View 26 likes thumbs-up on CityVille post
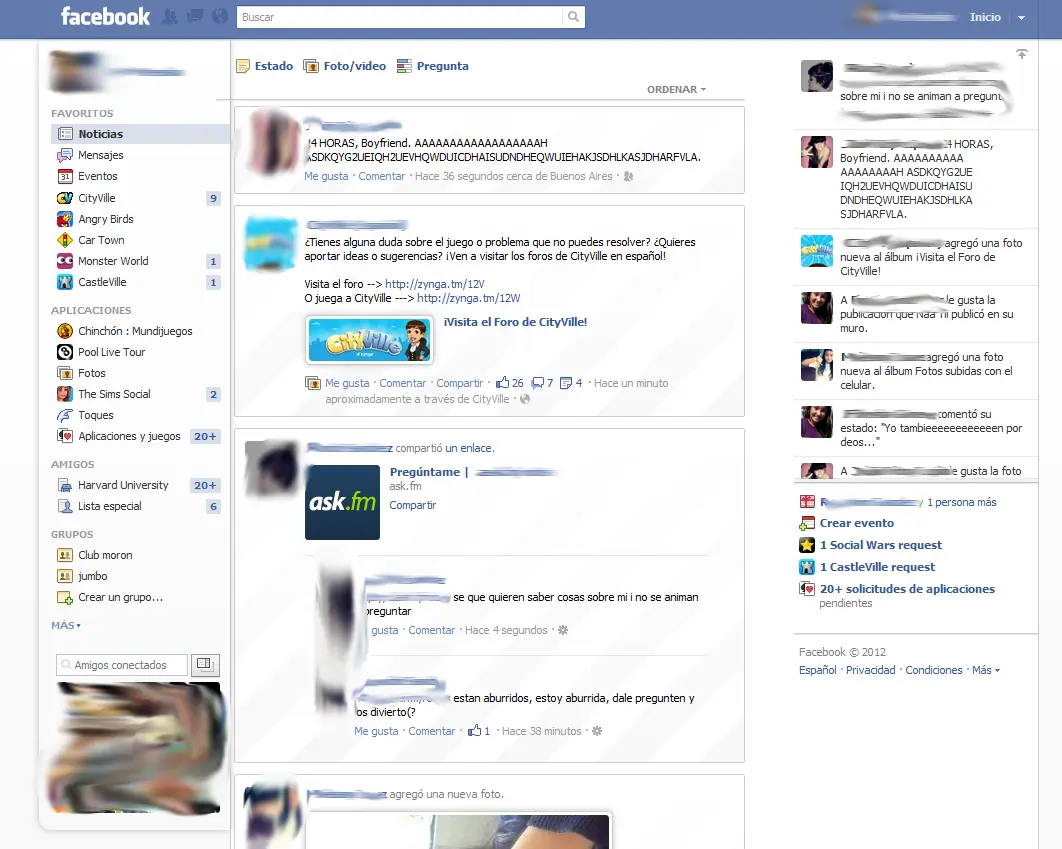Viewport: 1062px width, 849px height. click(x=509, y=383)
